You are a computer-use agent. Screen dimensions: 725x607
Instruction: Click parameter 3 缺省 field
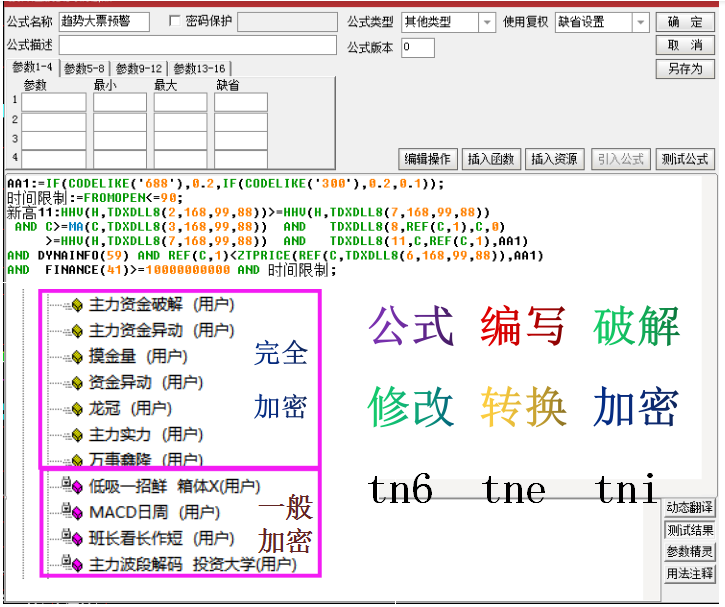pyautogui.click(x=241, y=141)
